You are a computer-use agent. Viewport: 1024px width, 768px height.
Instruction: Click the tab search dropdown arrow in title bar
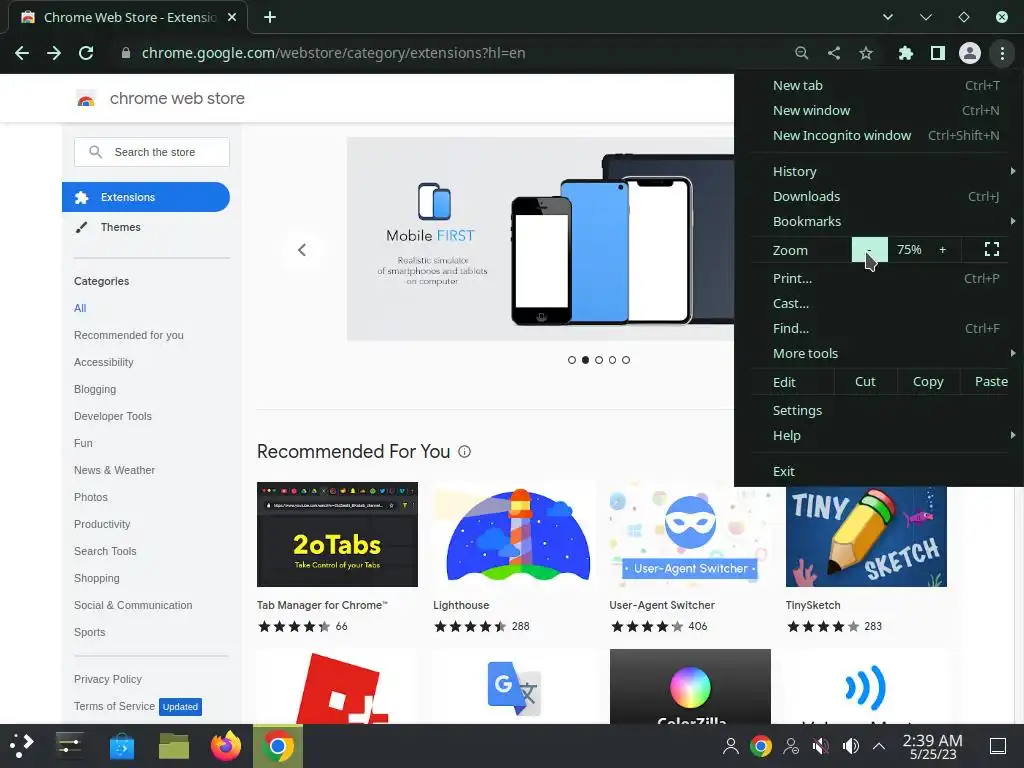click(888, 18)
